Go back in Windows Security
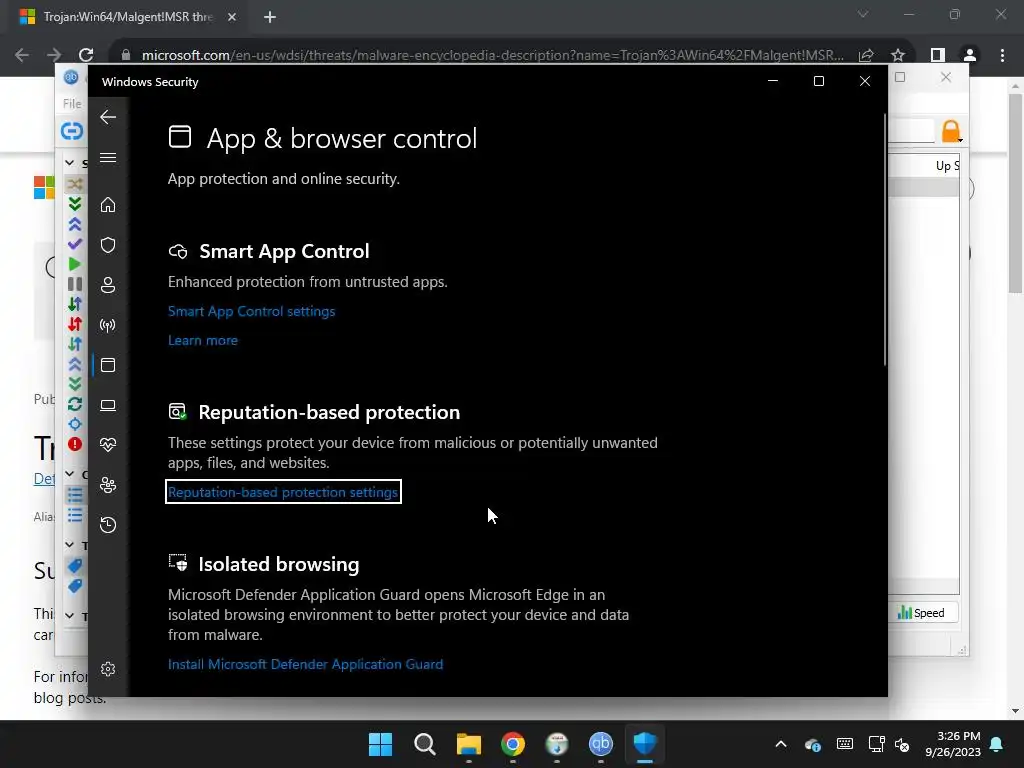This screenshot has height=768, width=1024. [x=108, y=118]
